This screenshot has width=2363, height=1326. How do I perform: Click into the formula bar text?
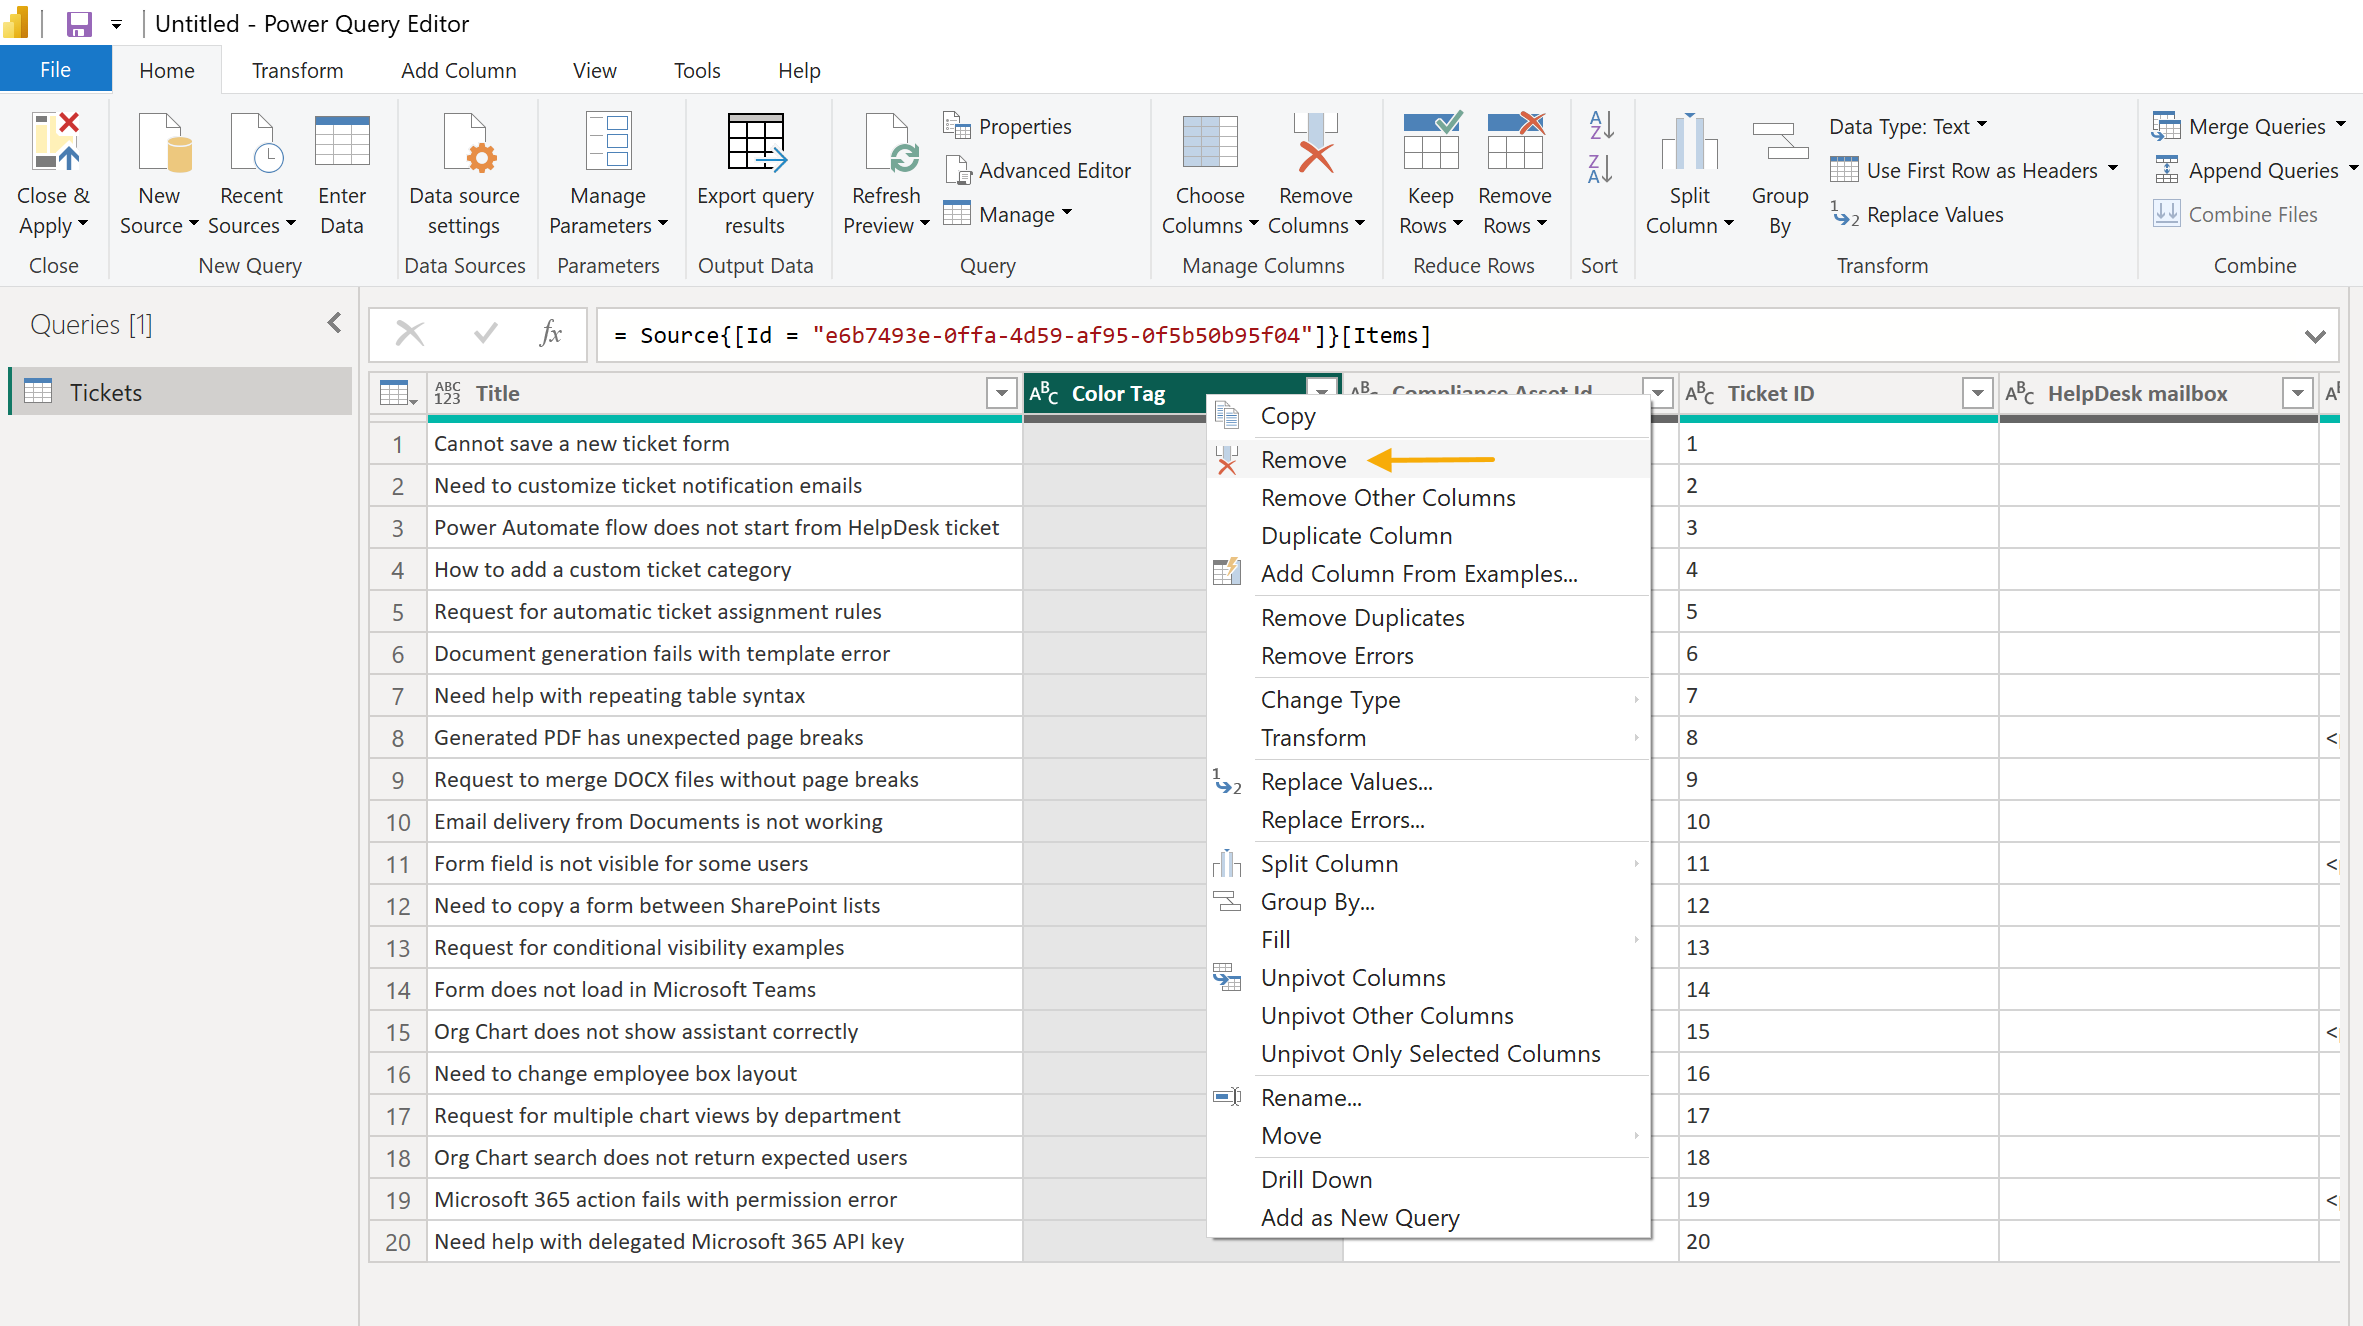click(1022, 336)
